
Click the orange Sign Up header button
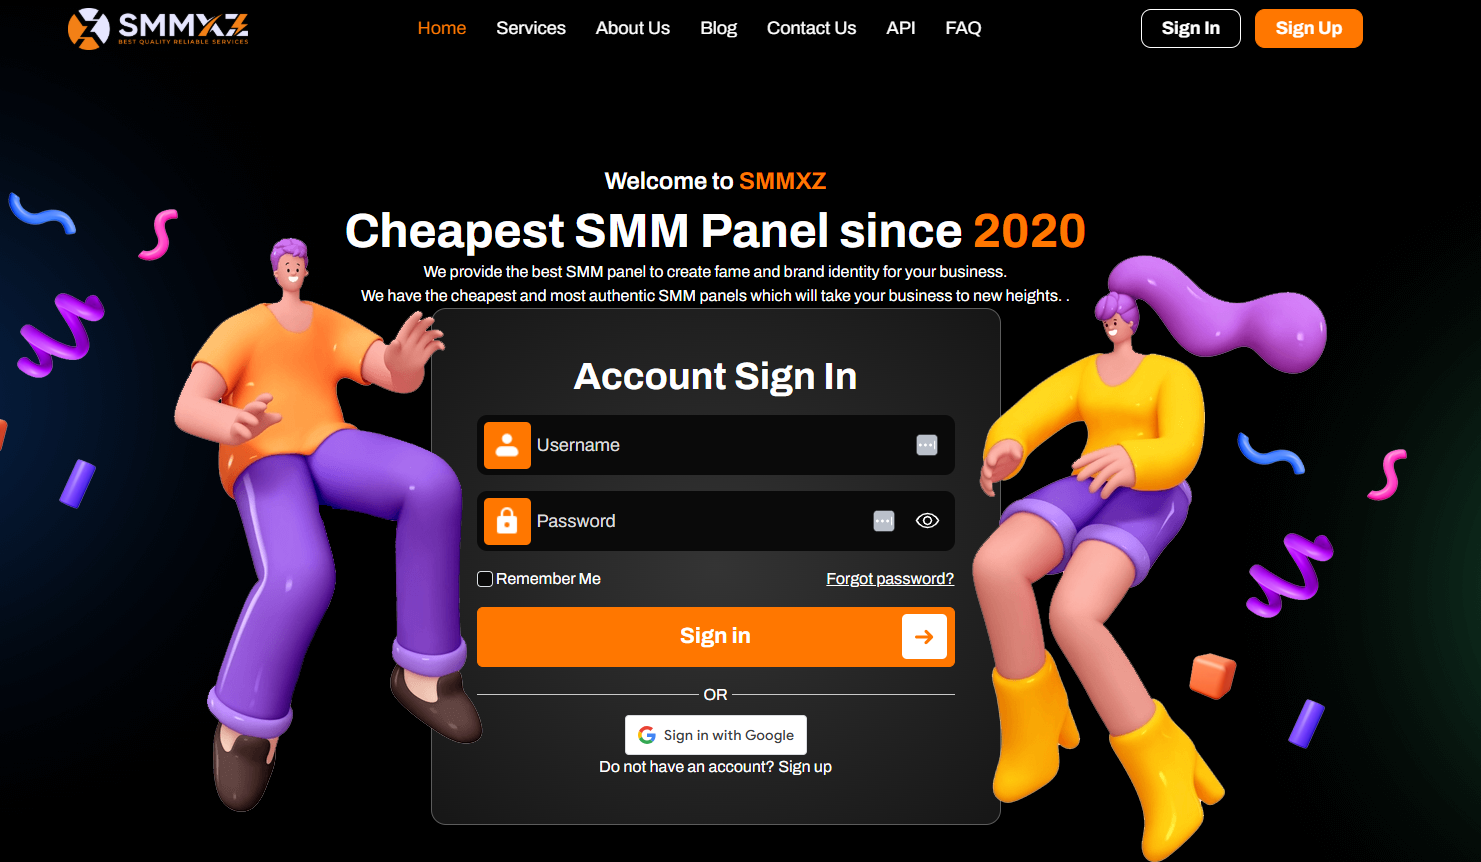(1309, 28)
